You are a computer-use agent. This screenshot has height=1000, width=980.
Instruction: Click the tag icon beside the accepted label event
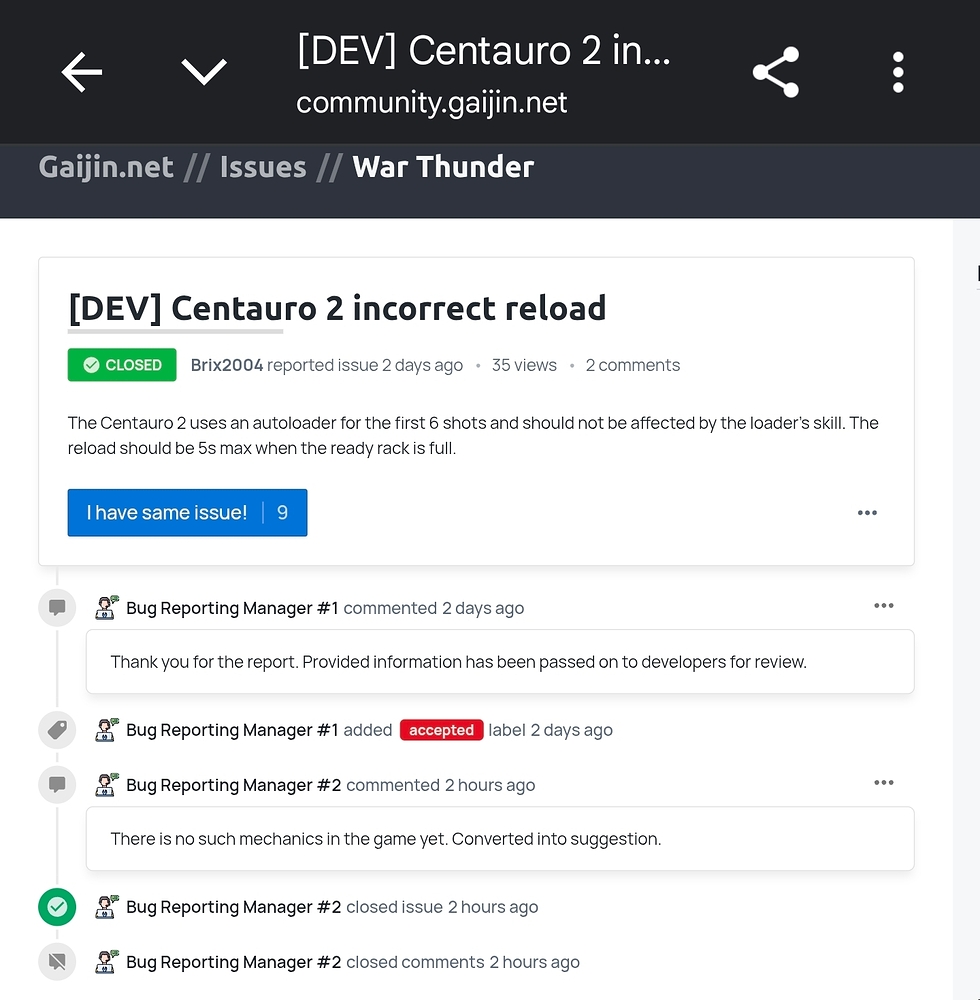[57, 730]
